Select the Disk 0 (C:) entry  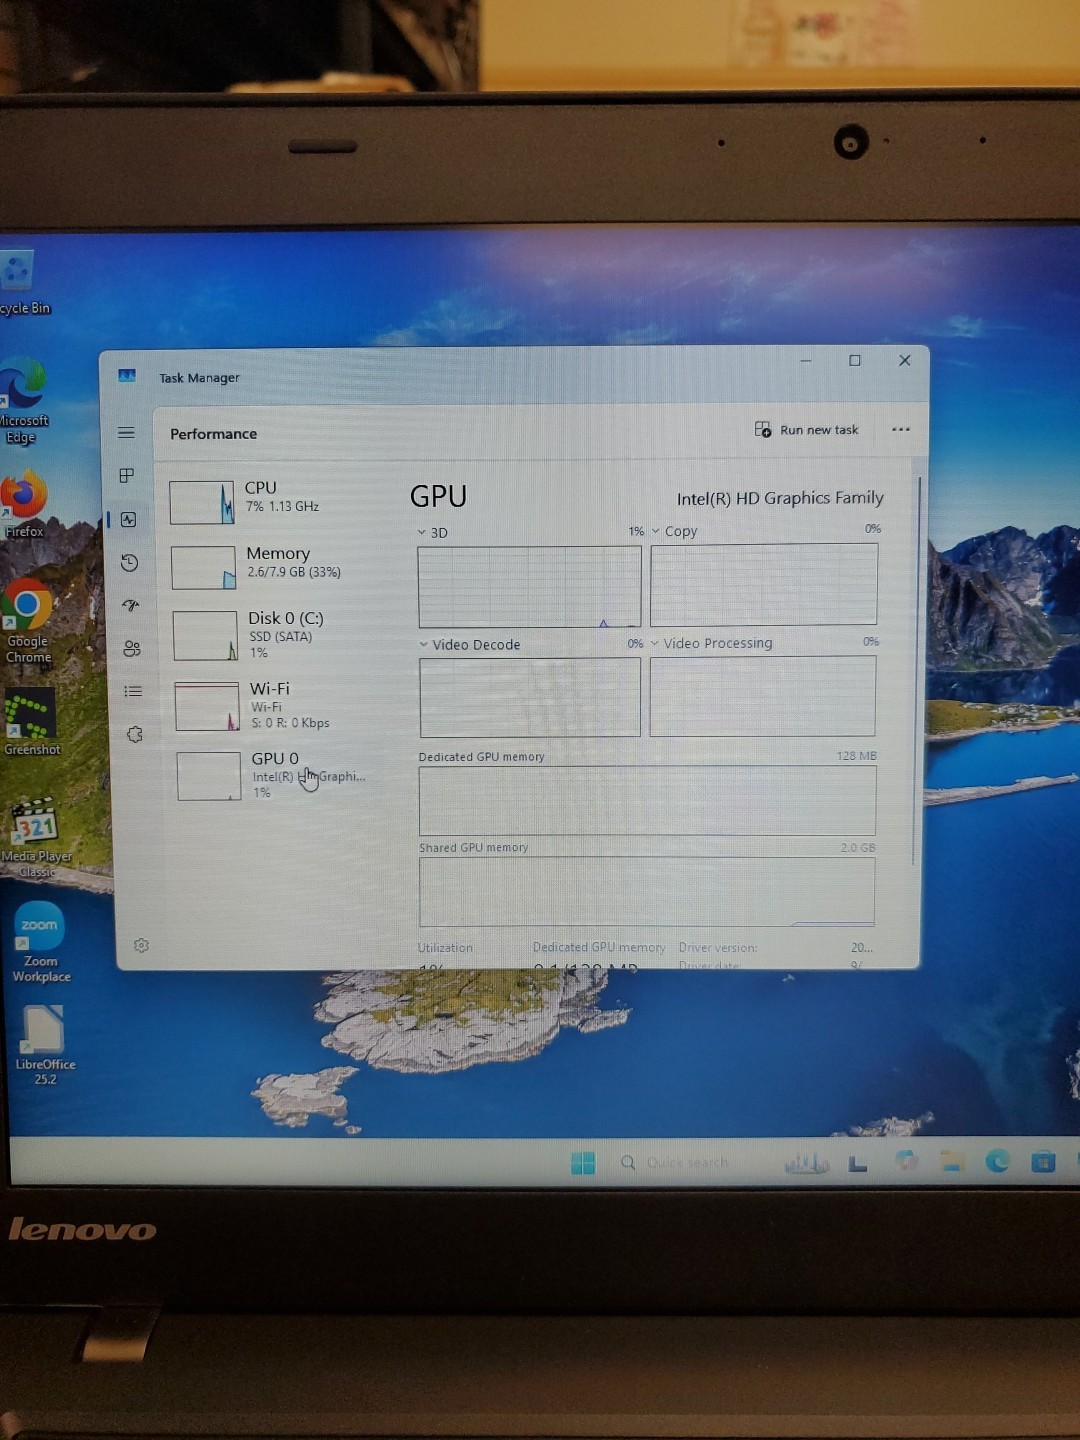tap(274, 634)
